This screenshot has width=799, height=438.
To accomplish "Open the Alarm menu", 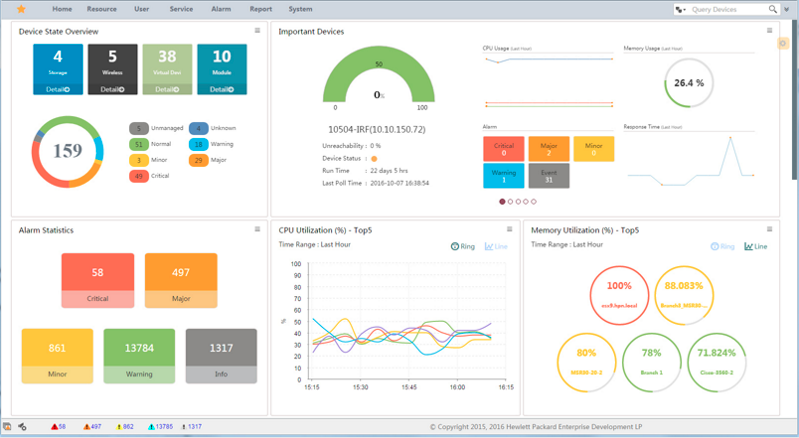I will click(221, 8).
